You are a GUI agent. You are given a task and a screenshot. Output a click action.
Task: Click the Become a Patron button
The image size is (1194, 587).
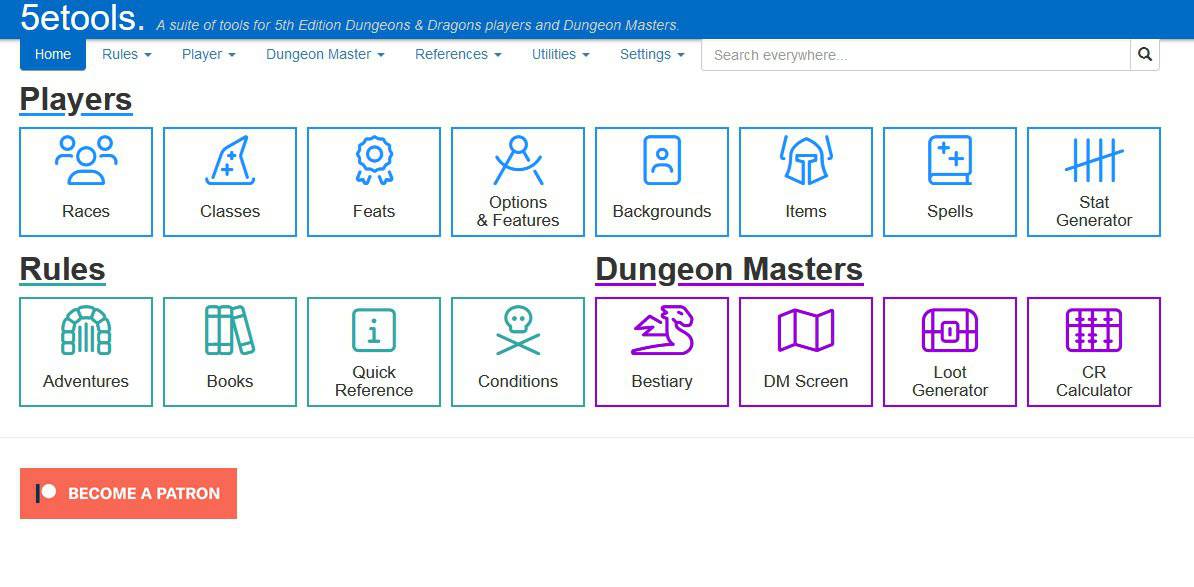128,493
